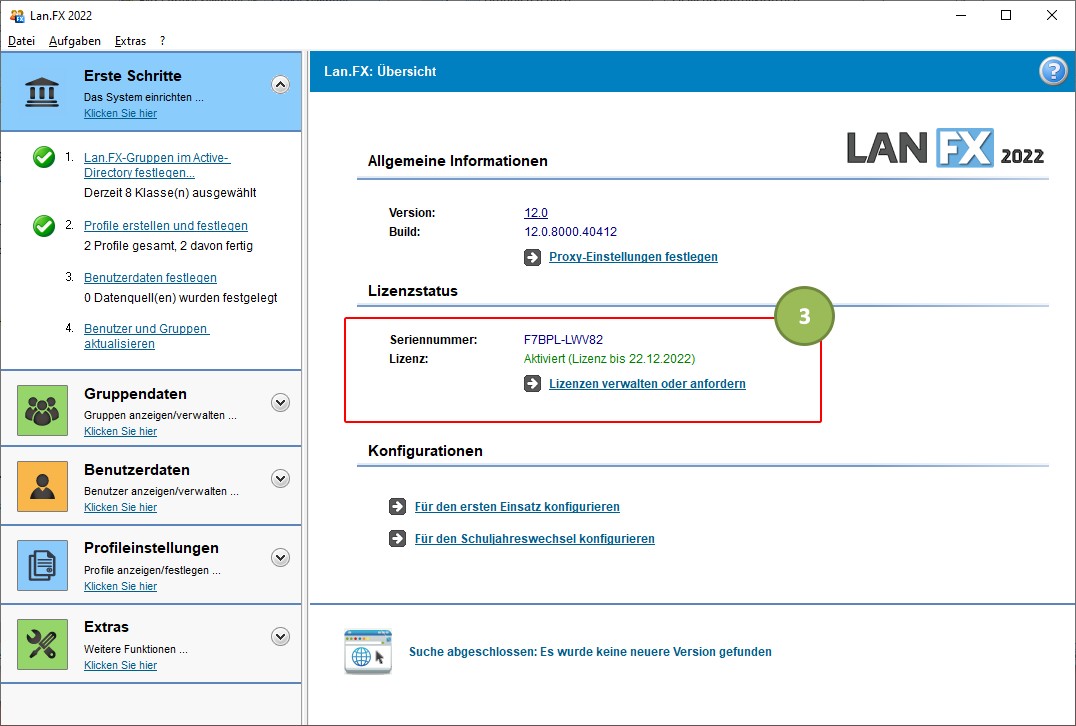Image resolution: width=1076 pixels, height=726 pixels.
Task: Open the Extras menu in the menu bar
Action: point(130,41)
